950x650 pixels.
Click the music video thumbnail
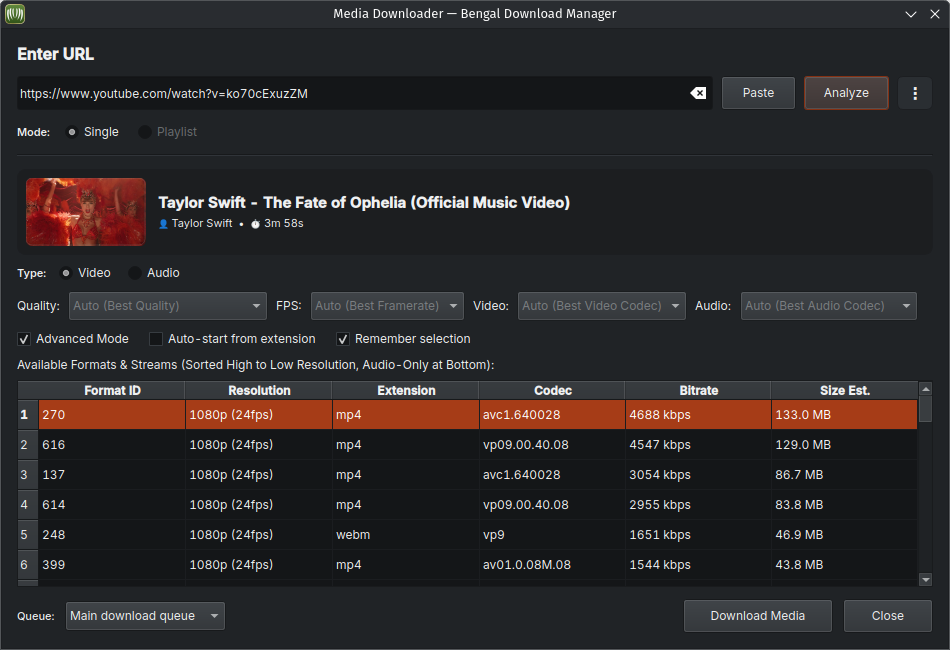(x=85, y=212)
